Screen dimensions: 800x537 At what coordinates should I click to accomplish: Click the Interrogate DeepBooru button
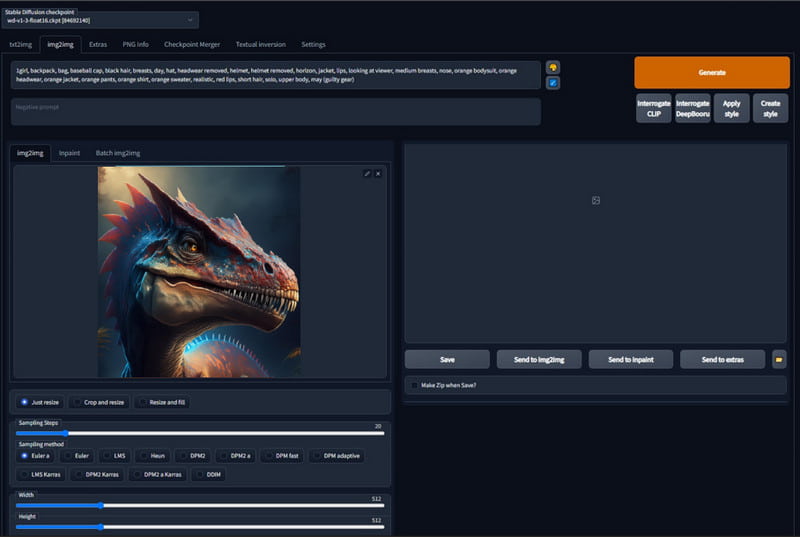click(692, 108)
